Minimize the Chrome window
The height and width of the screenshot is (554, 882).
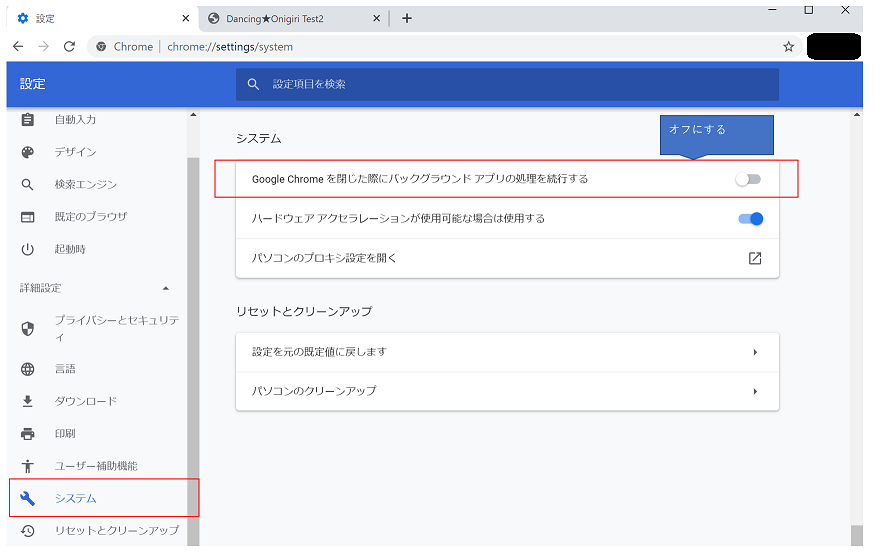coord(772,10)
